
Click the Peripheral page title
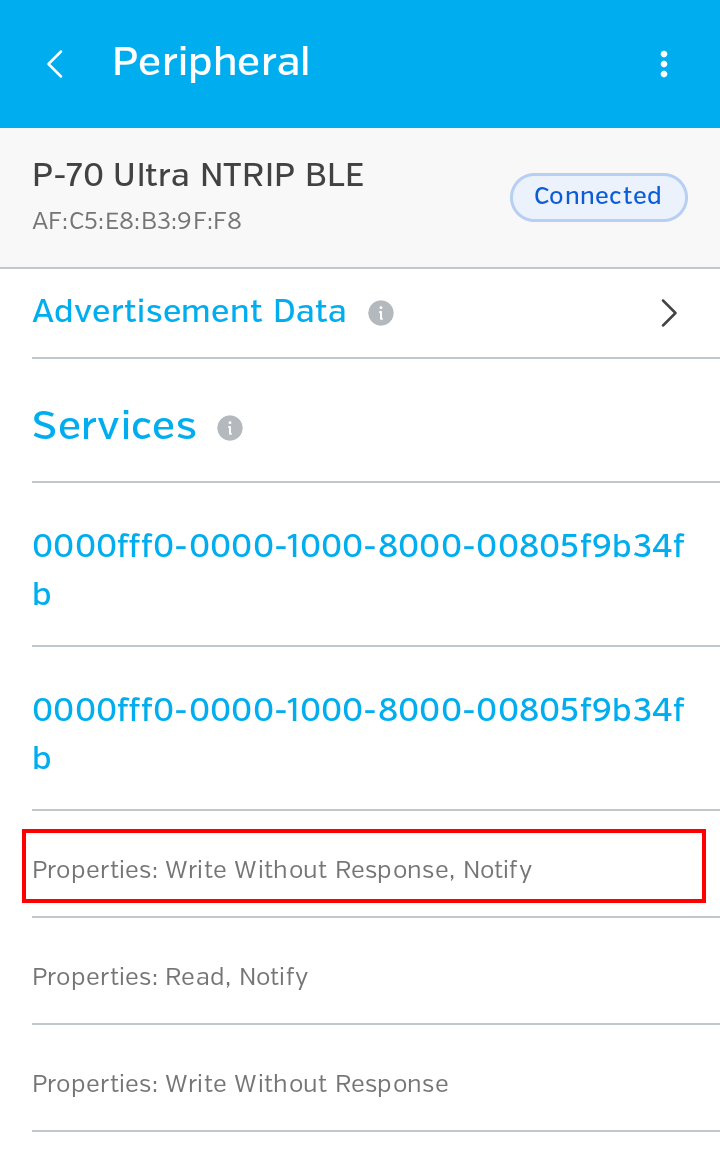[211, 62]
